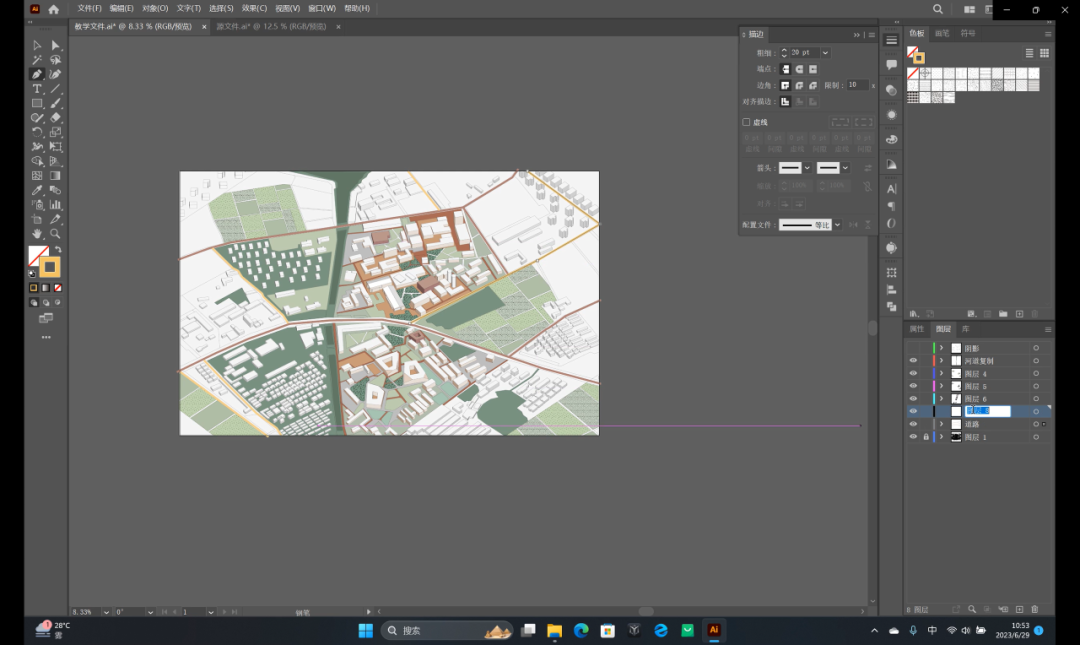Click the Windows Start button
Screen dimensions: 1080x645
tap(366, 631)
